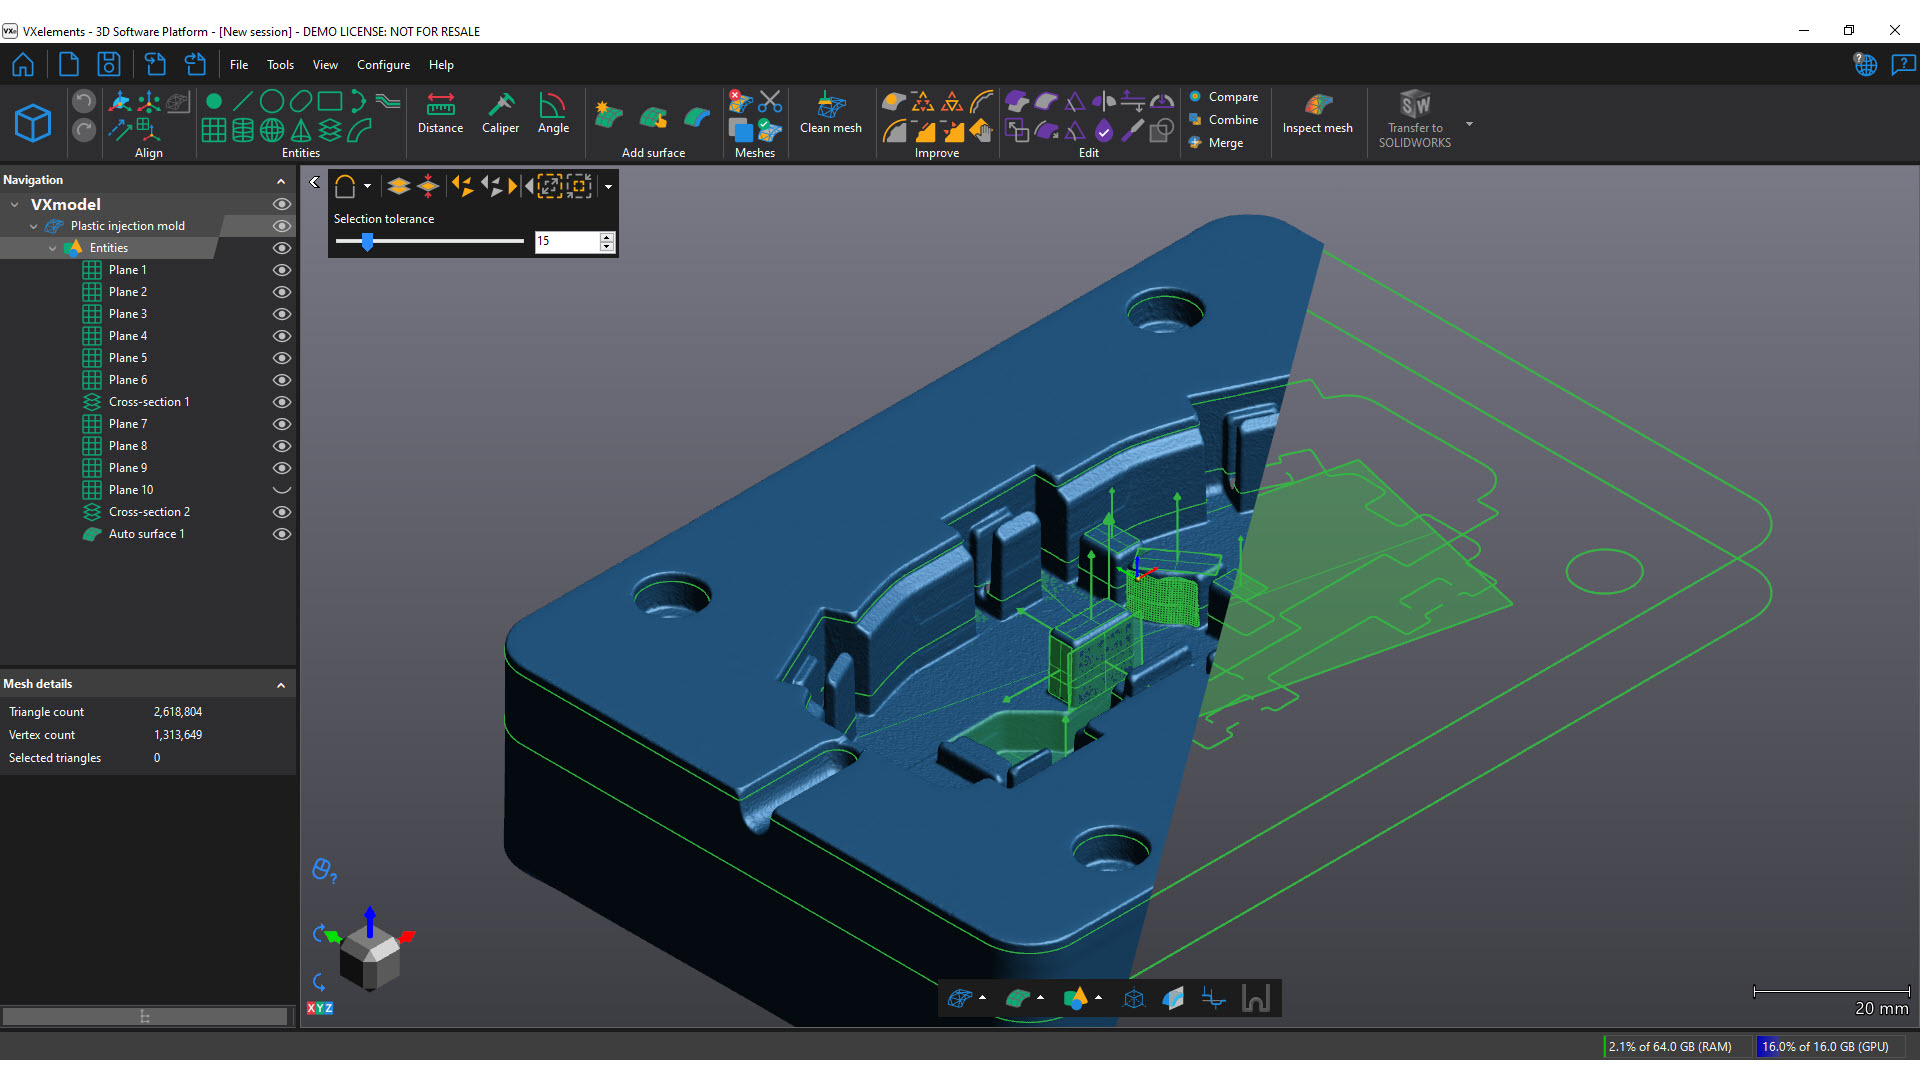
Task: Open the Inspect mesh tool
Action: [1317, 113]
